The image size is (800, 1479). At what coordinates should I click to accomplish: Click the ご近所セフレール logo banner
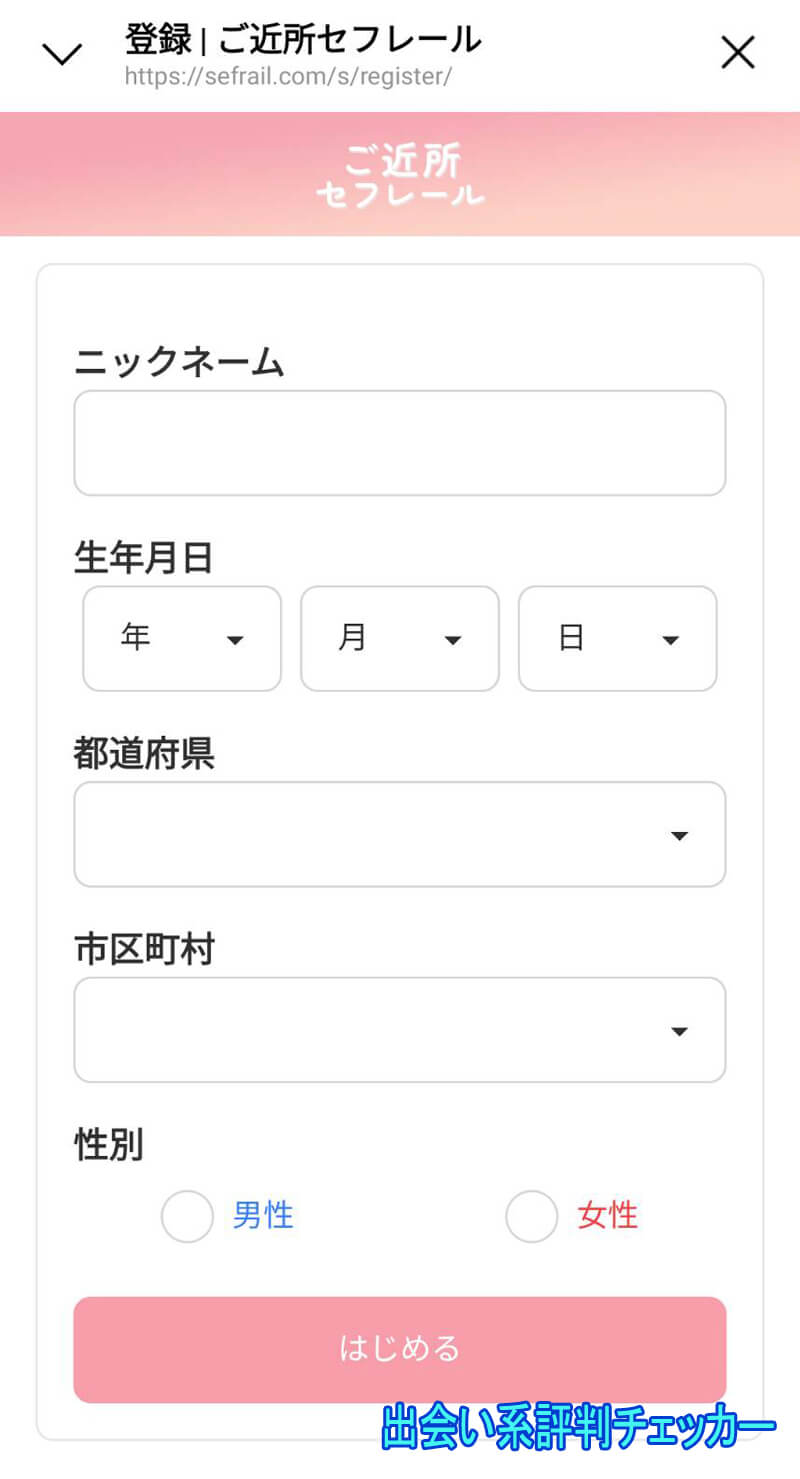[x=400, y=175]
